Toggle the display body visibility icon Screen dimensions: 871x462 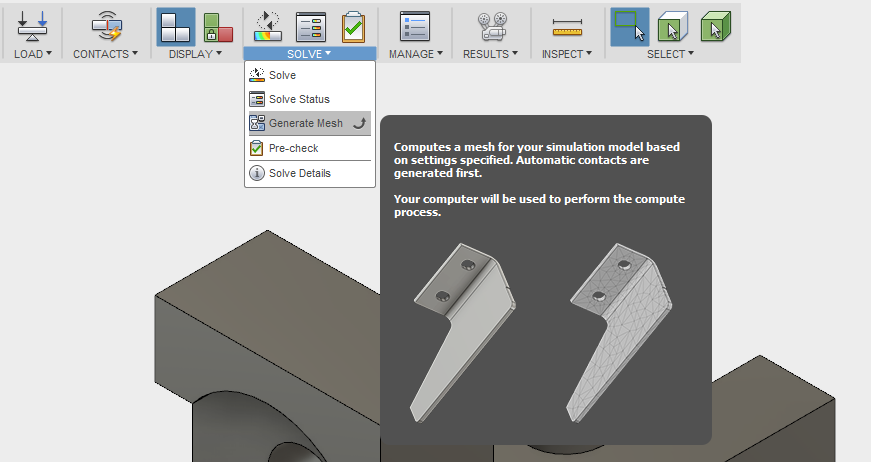[x=176, y=26]
